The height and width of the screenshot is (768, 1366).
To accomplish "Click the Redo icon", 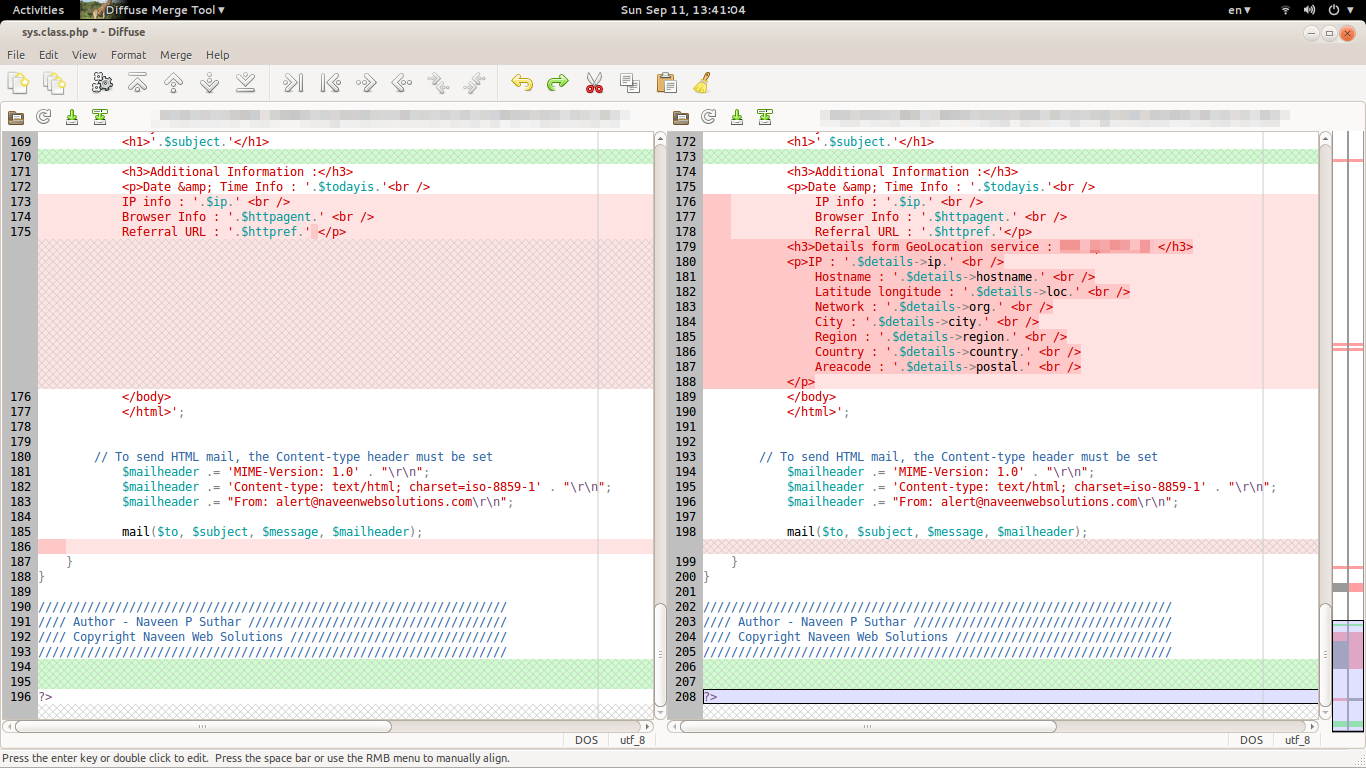I will [557, 82].
